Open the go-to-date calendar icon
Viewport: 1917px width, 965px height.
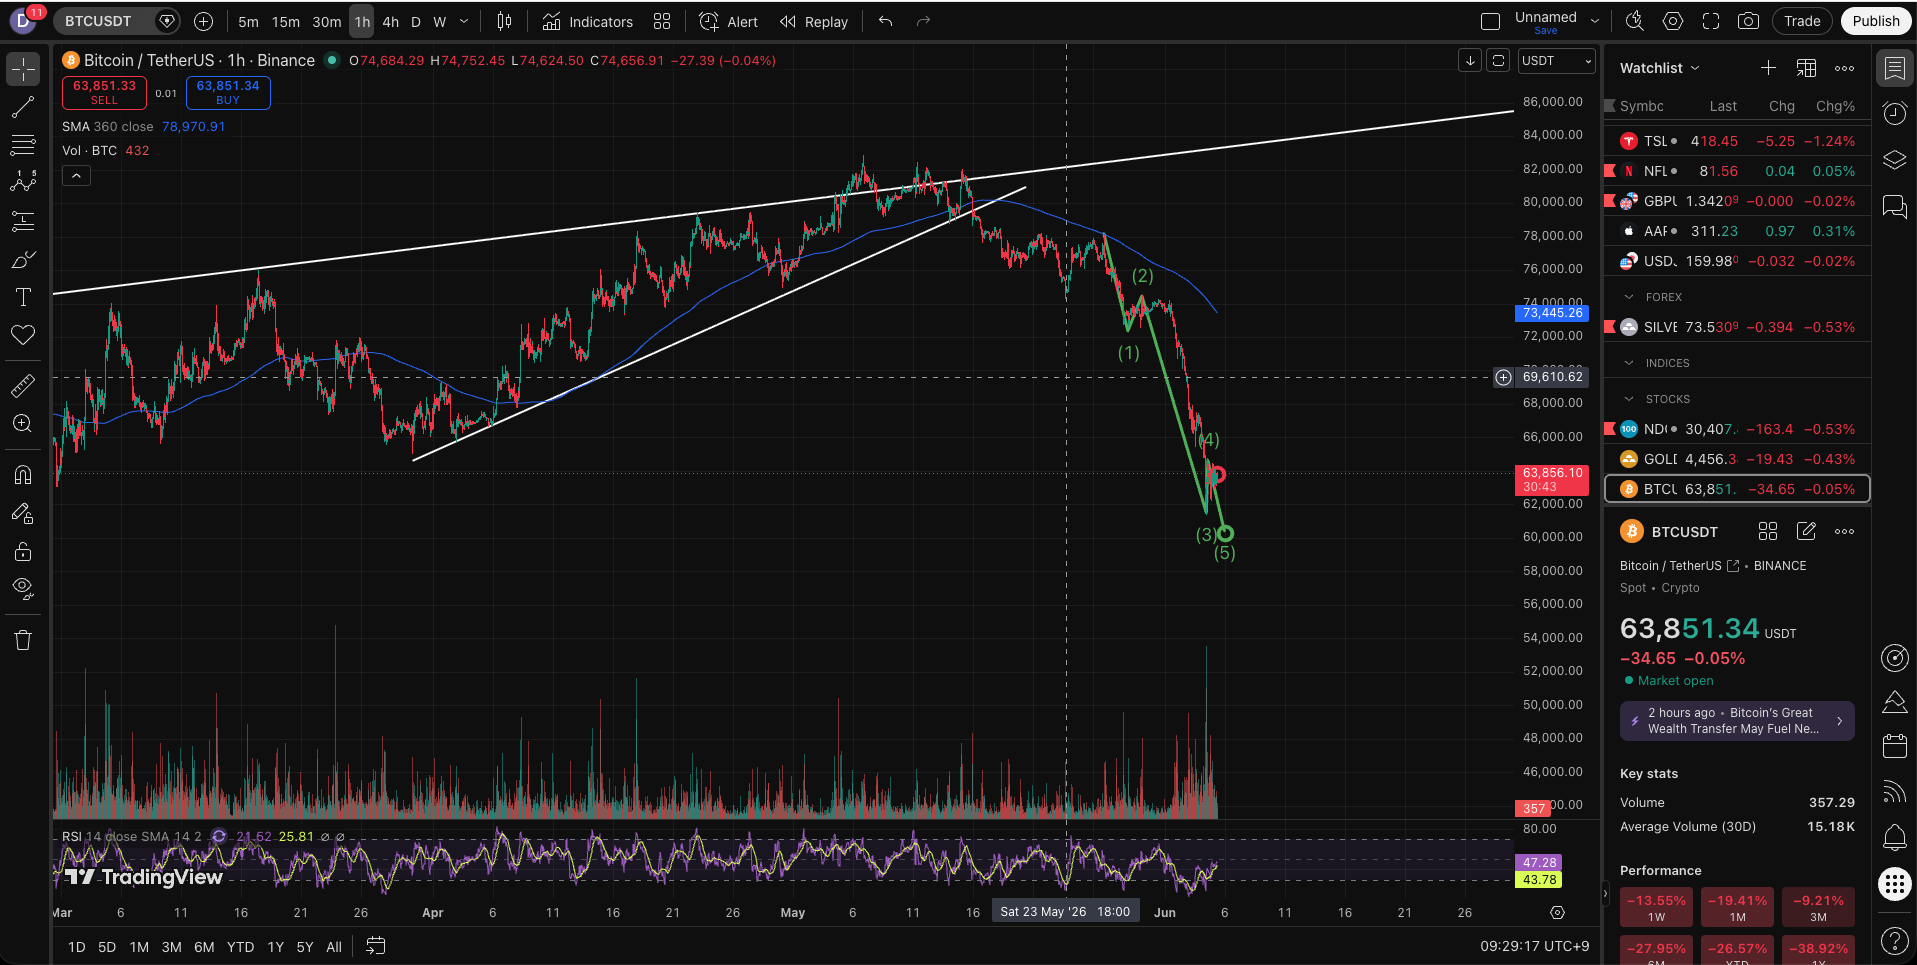point(375,946)
